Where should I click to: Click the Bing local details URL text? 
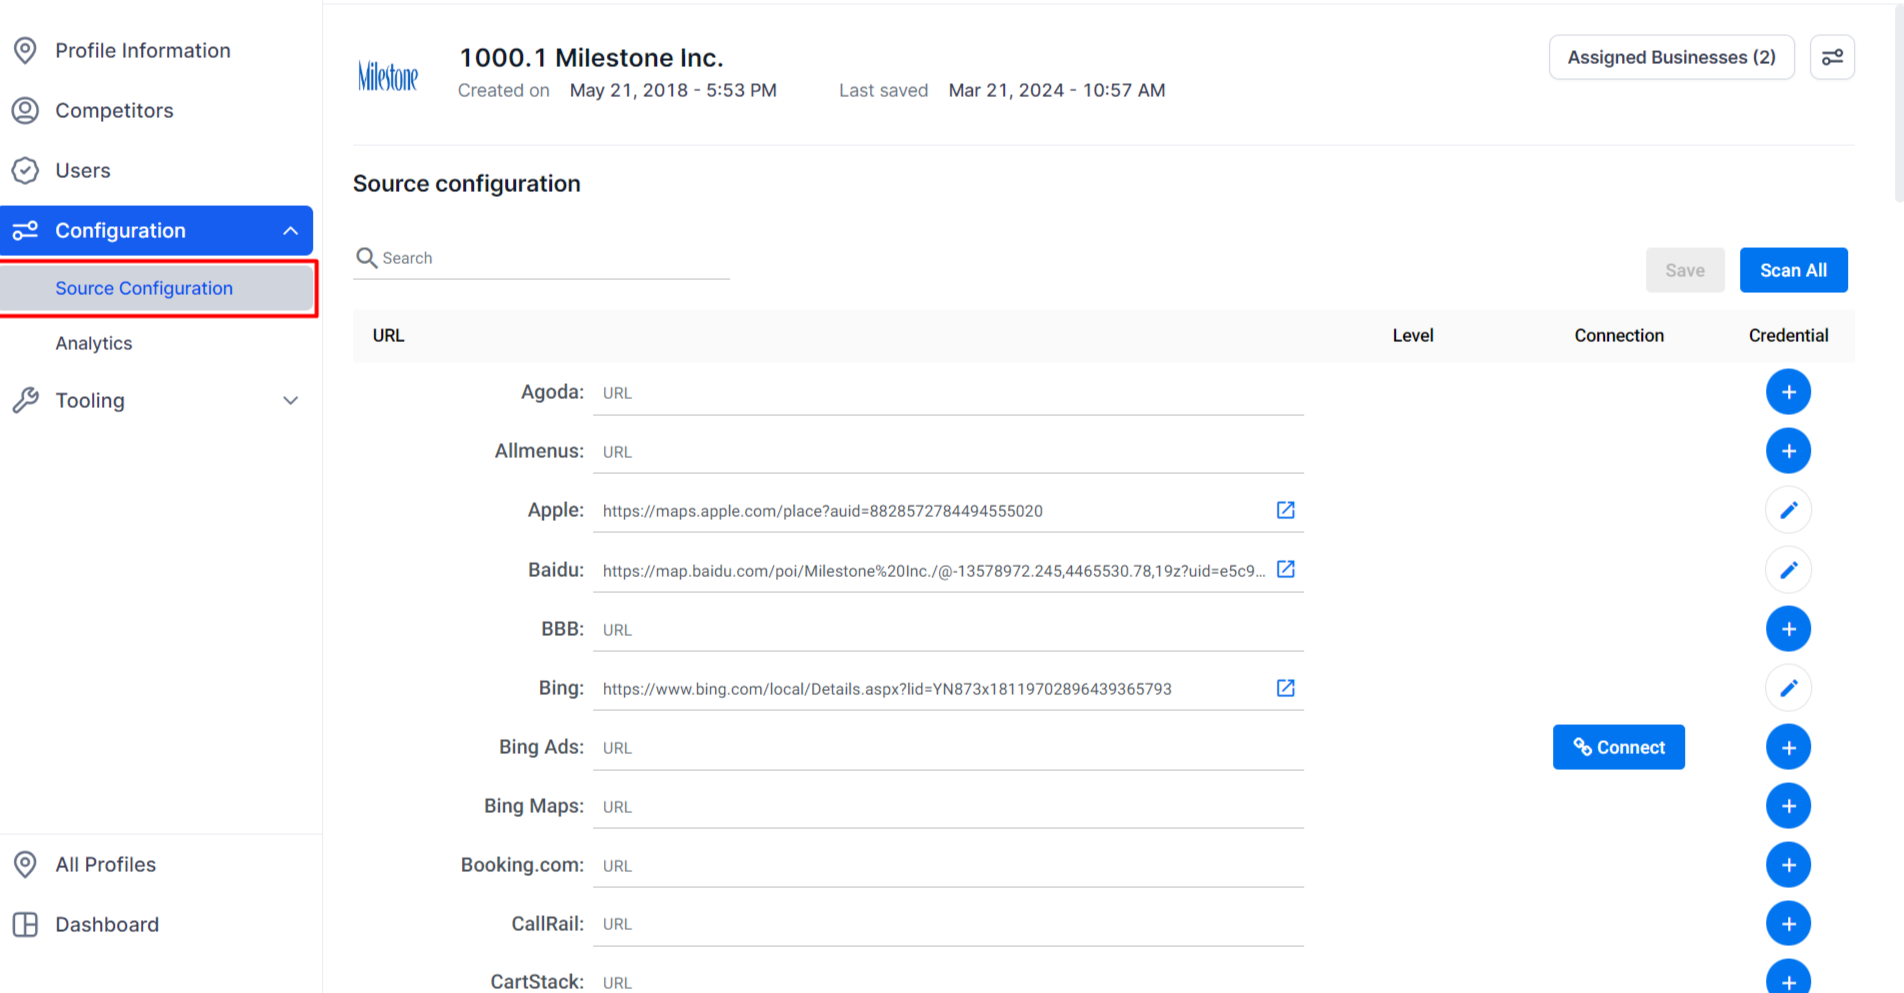point(887,689)
